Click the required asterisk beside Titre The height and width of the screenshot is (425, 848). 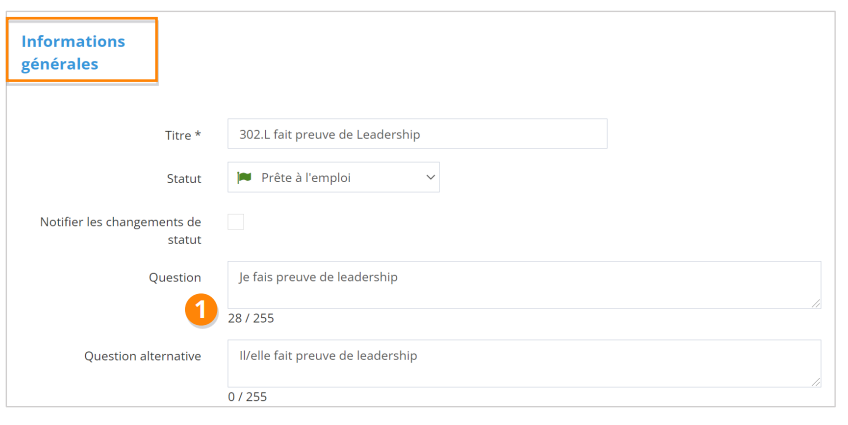point(198,135)
